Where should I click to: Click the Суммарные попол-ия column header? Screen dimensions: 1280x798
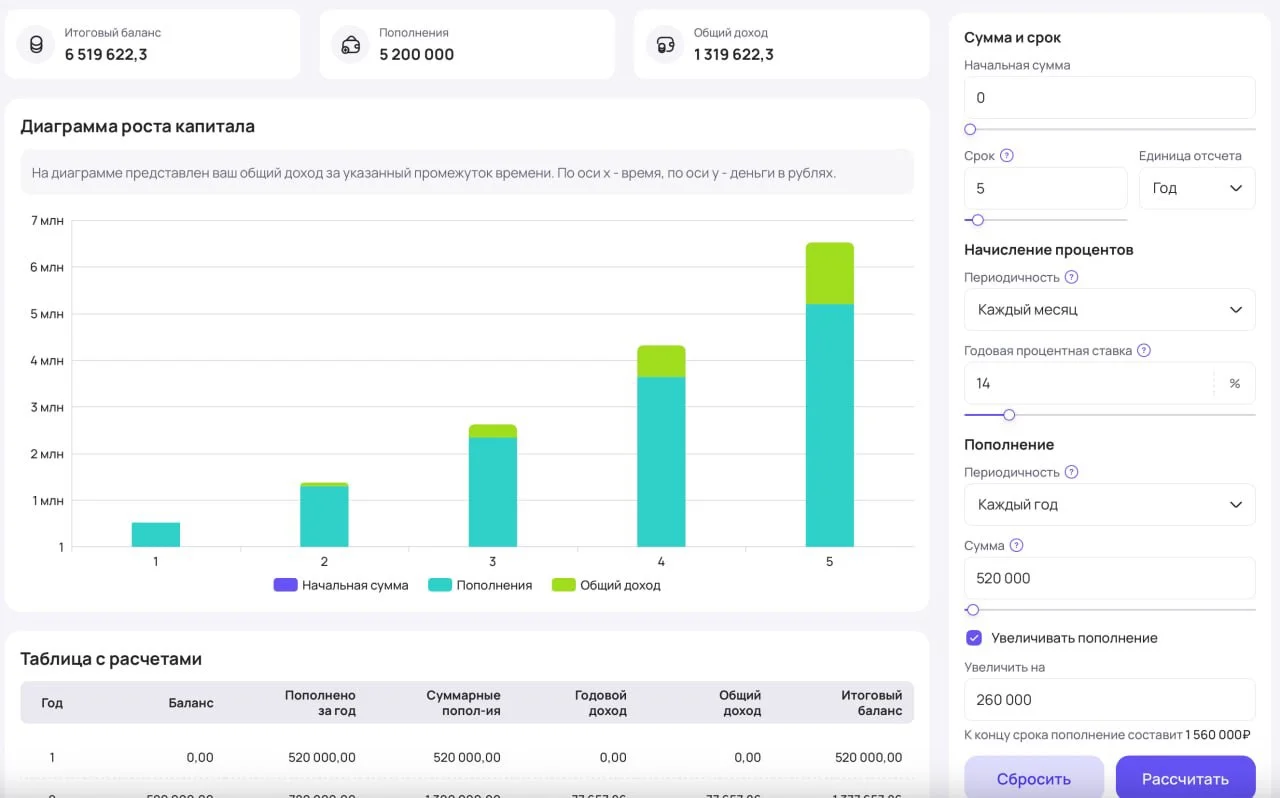click(463, 703)
